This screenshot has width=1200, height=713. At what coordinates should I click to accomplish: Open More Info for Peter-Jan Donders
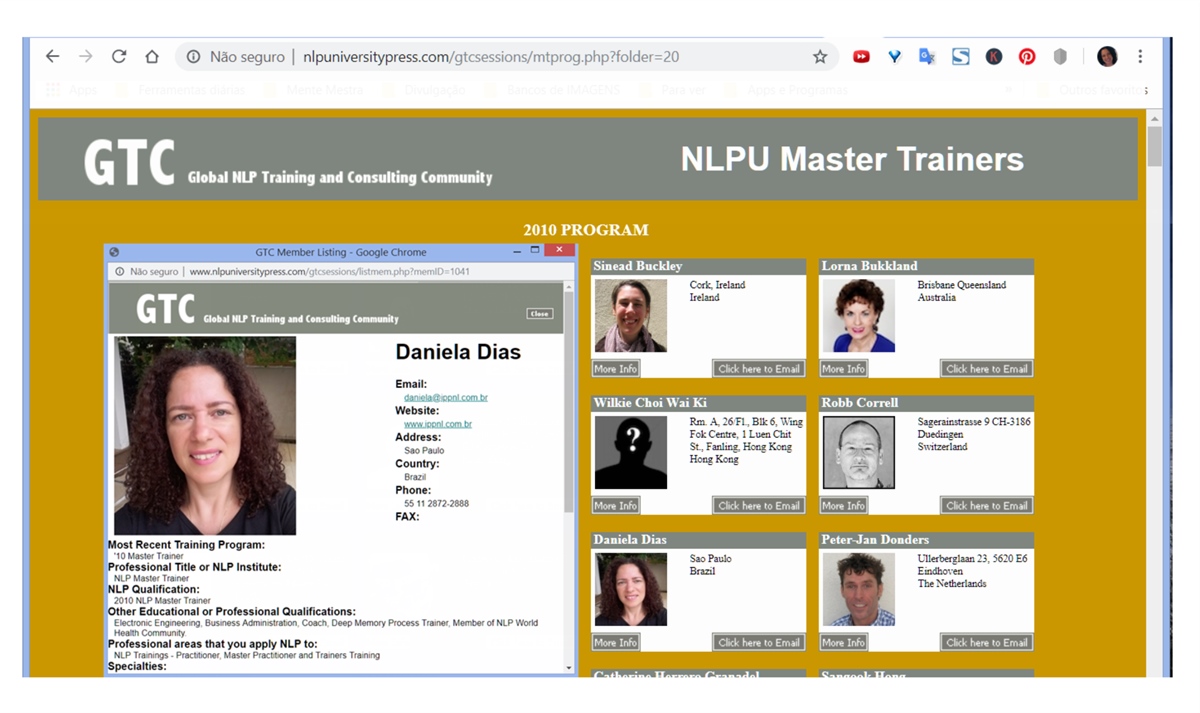point(843,643)
